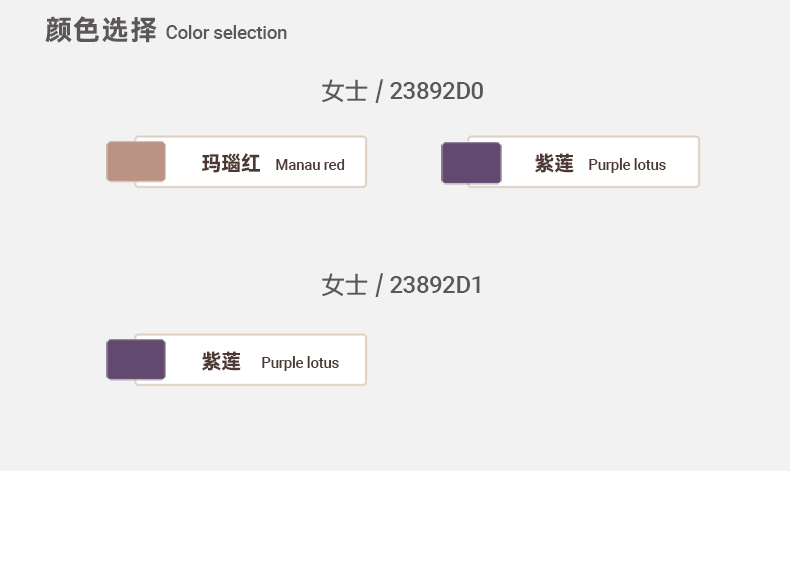Screen dimensions: 790x586
Task: Click the slash in the 23892D0 heading
Action: point(379,92)
